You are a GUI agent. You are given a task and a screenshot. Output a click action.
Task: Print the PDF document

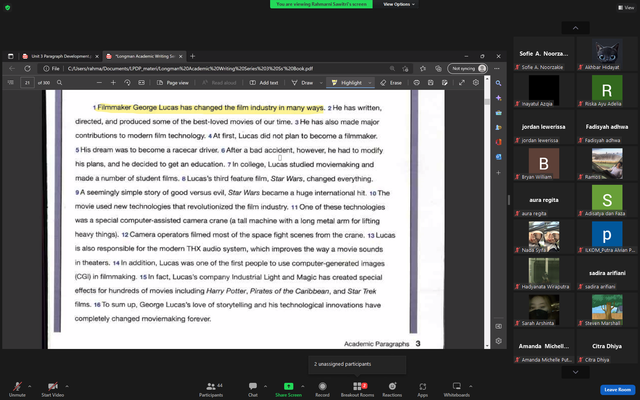tap(416, 82)
